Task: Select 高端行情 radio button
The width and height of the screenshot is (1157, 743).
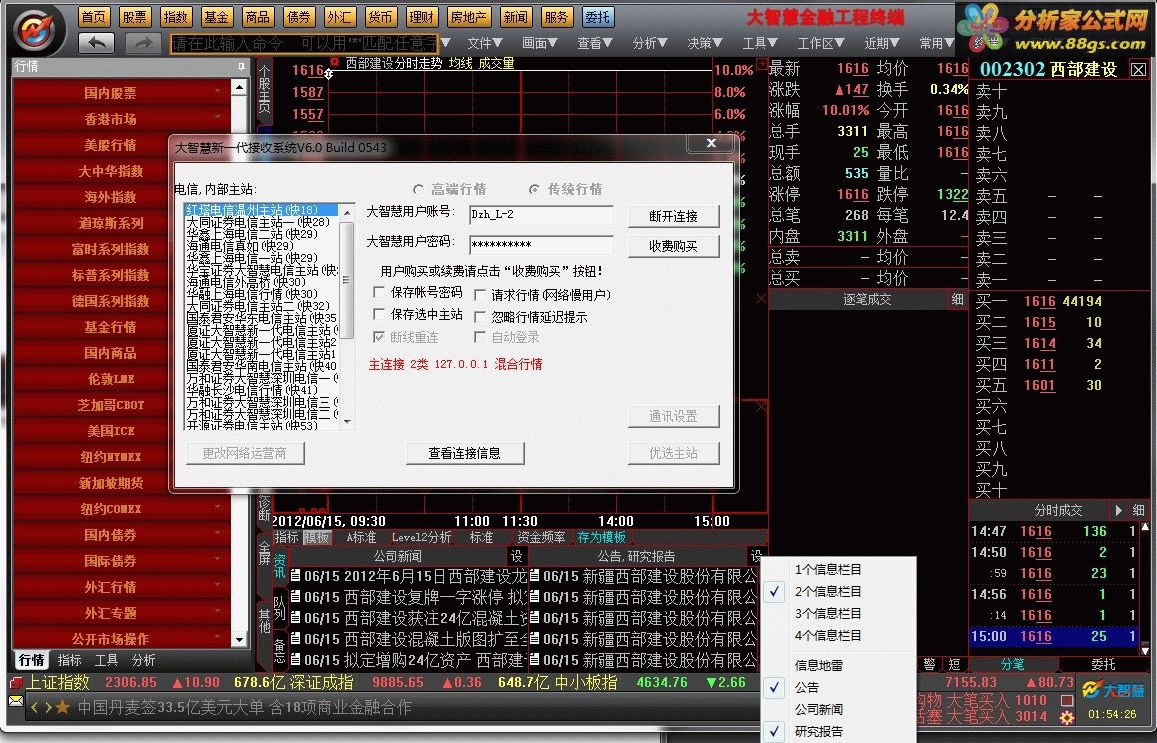Action: point(418,190)
